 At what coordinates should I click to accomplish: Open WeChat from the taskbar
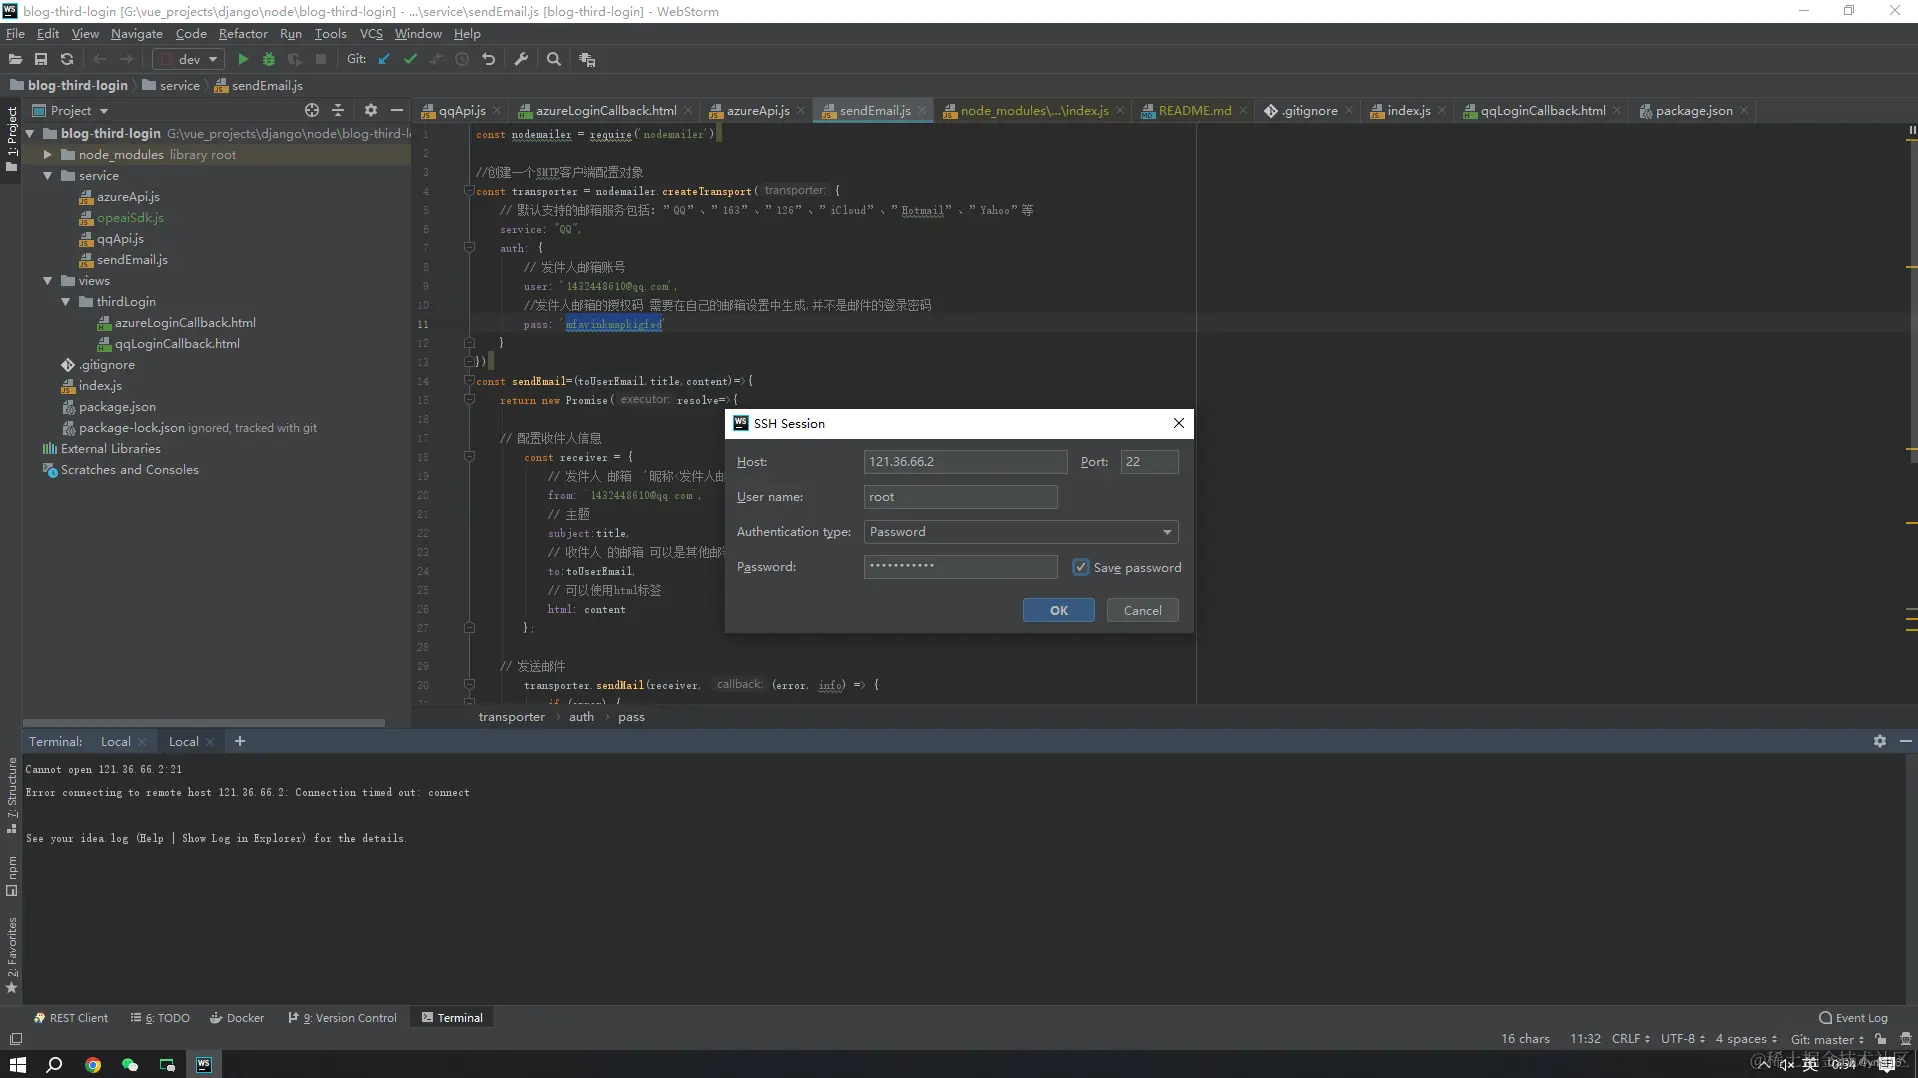click(130, 1064)
